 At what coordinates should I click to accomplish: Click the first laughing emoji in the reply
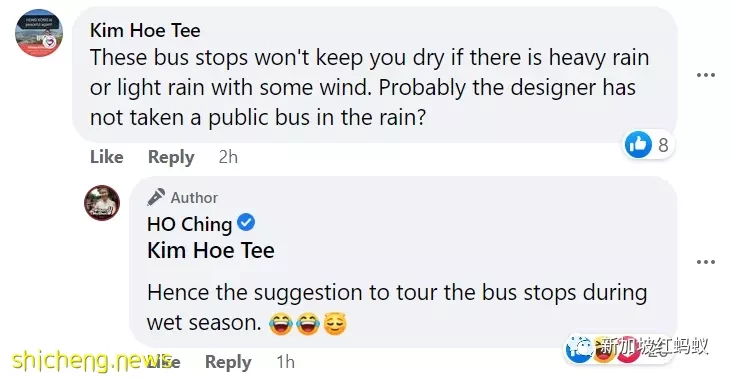pyautogui.click(x=281, y=323)
